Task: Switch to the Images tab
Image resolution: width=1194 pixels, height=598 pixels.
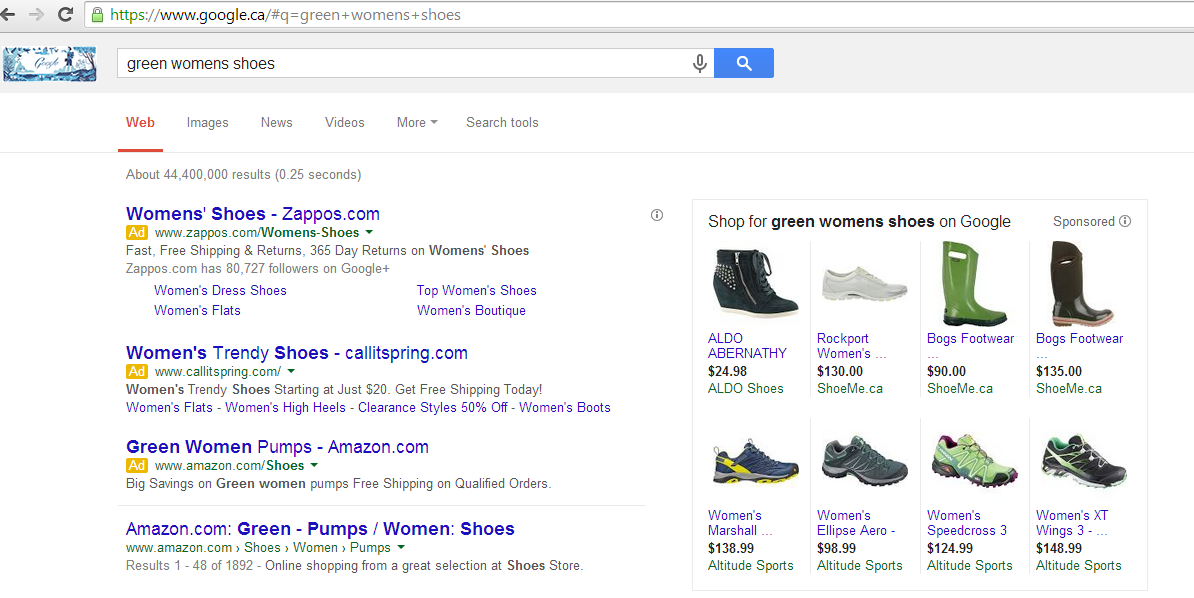Action: [207, 123]
